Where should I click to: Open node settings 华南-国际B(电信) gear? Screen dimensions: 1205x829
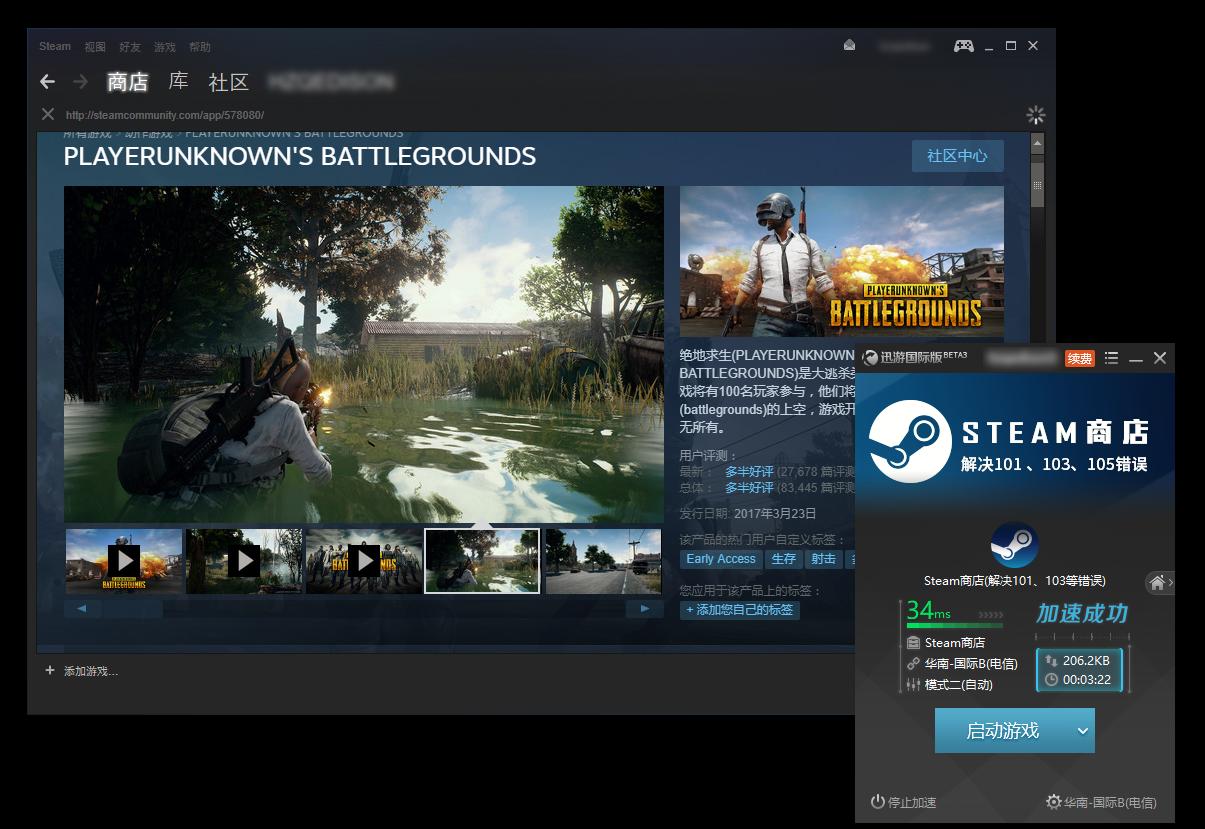click(x=1101, y=802)
